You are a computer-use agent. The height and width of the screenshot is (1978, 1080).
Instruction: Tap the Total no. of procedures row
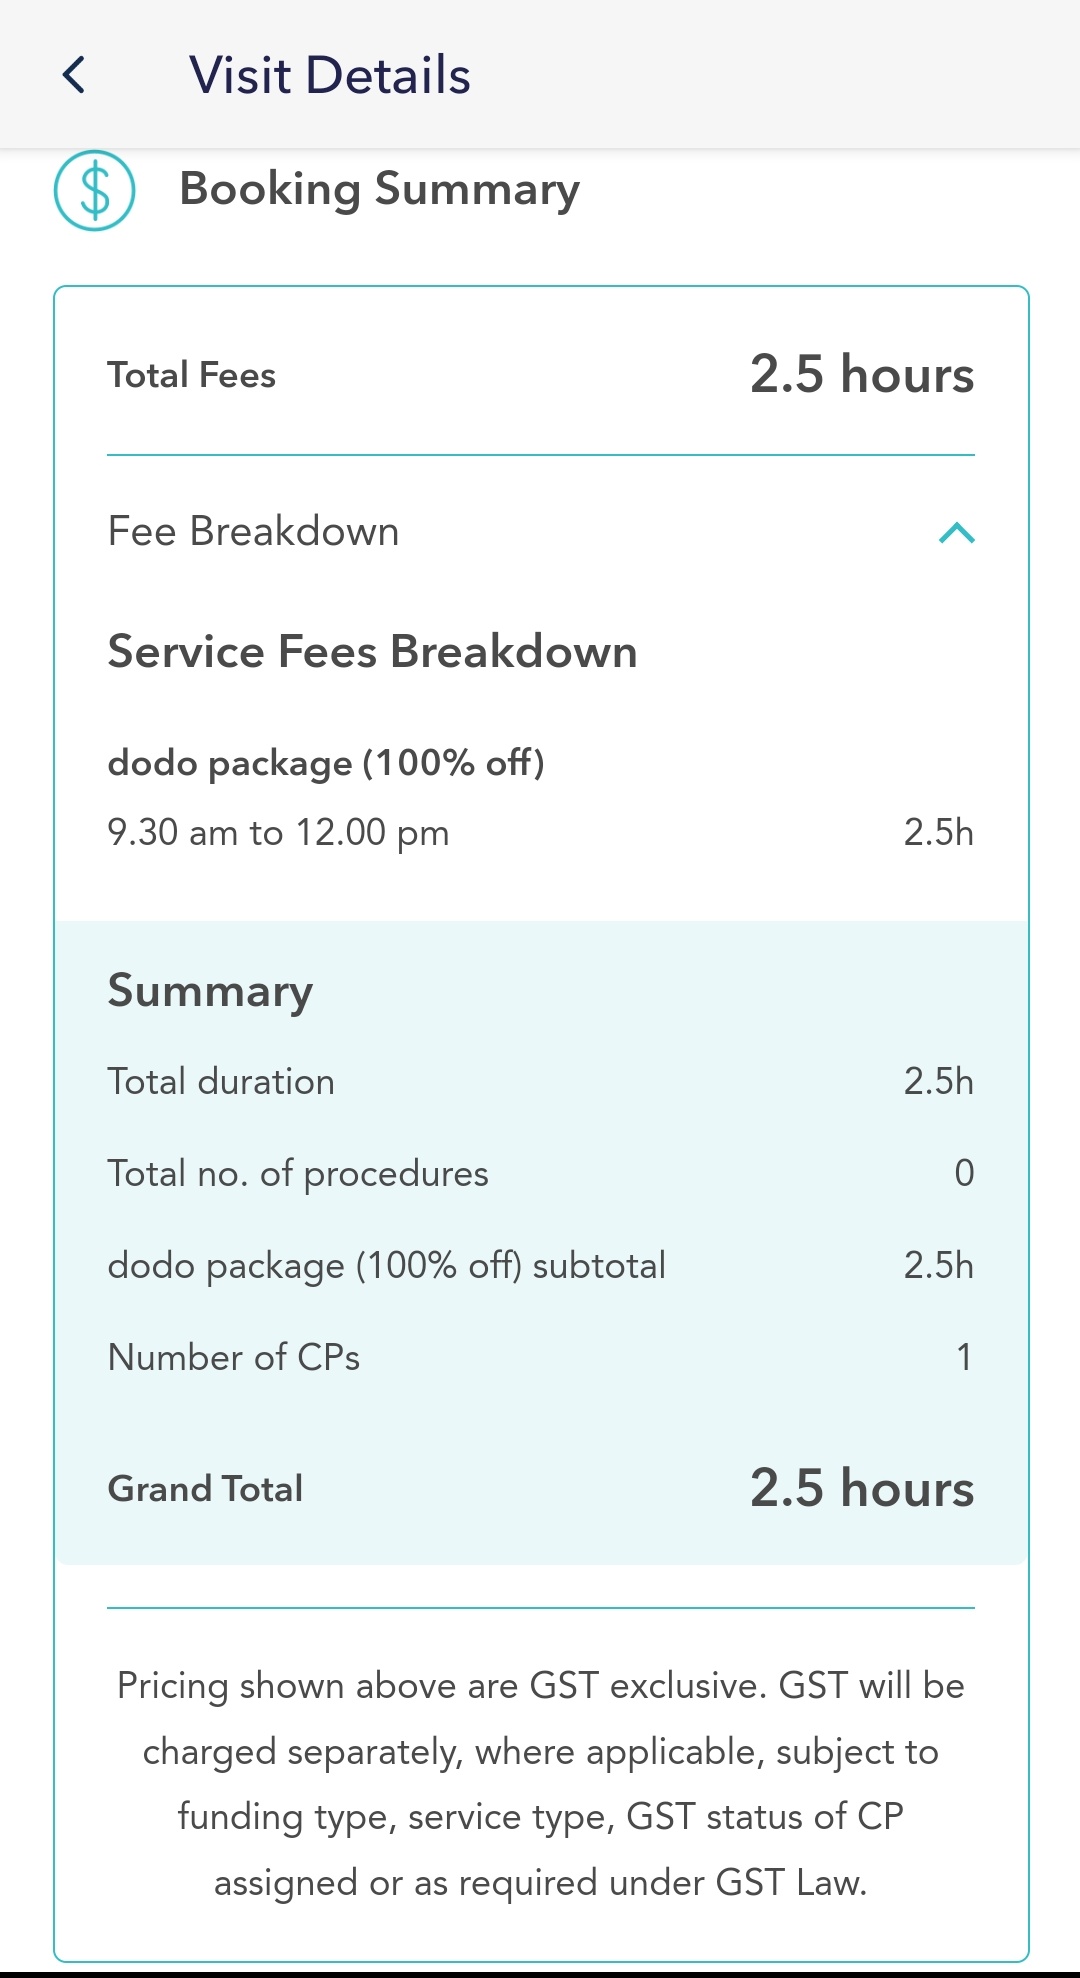coord(298,1173)
